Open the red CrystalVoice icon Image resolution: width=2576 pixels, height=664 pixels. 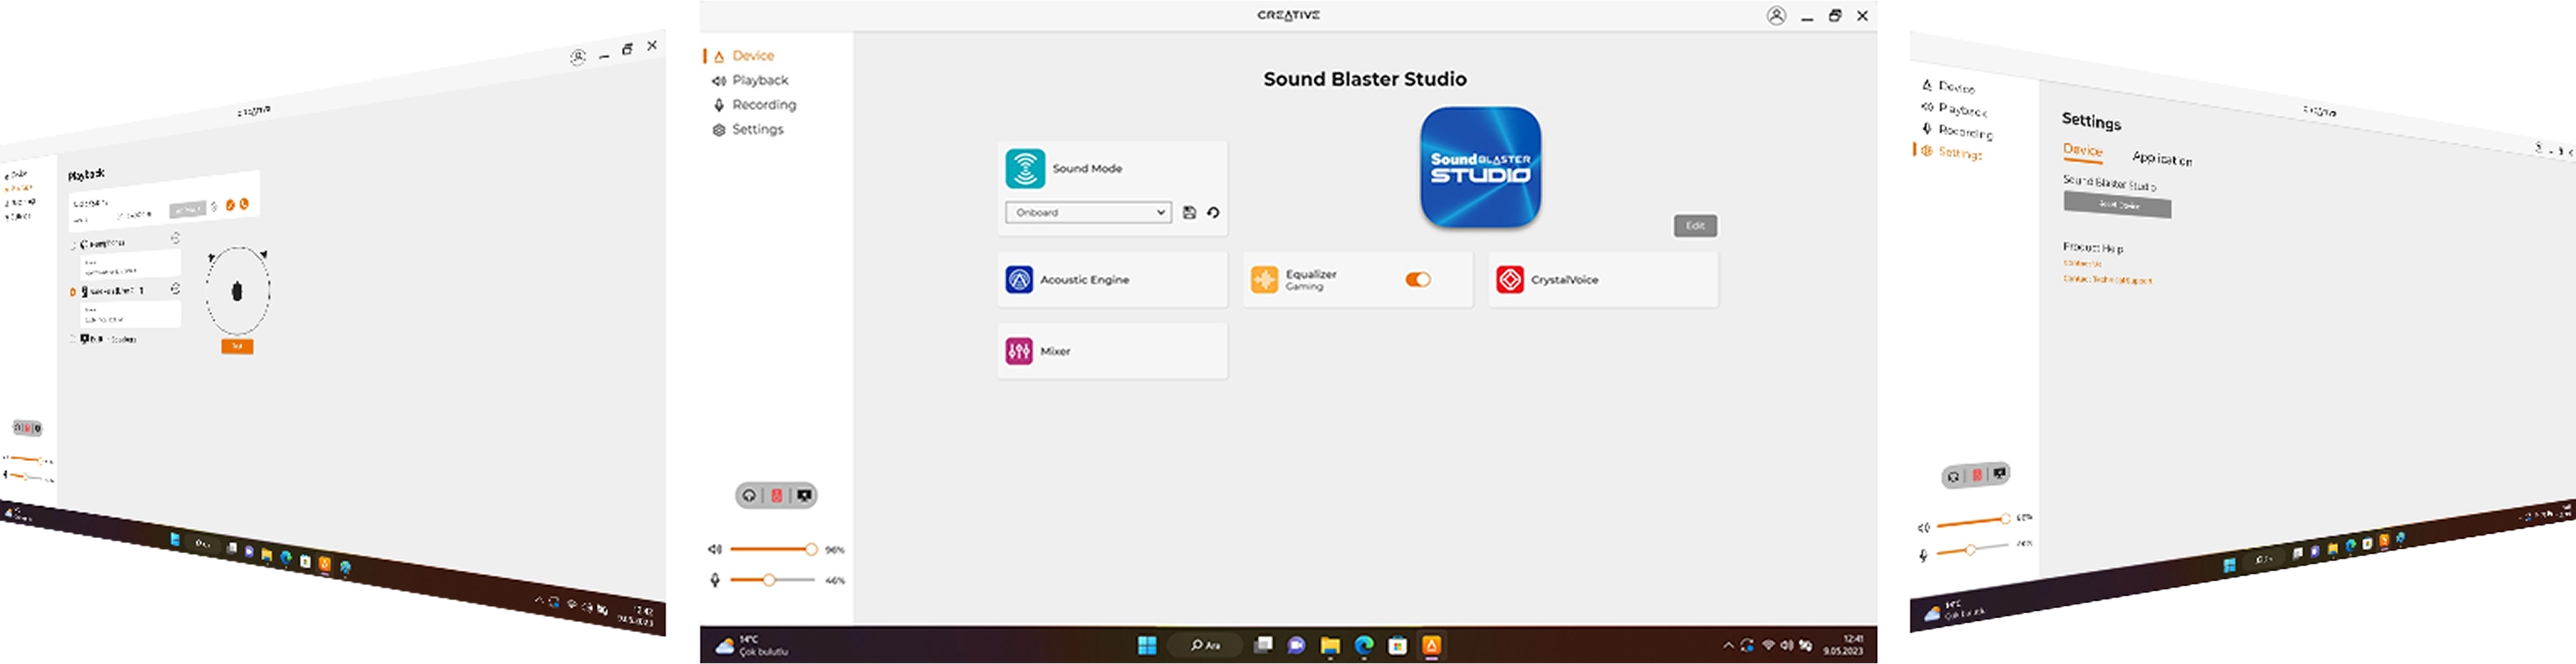pos(1510,280)
